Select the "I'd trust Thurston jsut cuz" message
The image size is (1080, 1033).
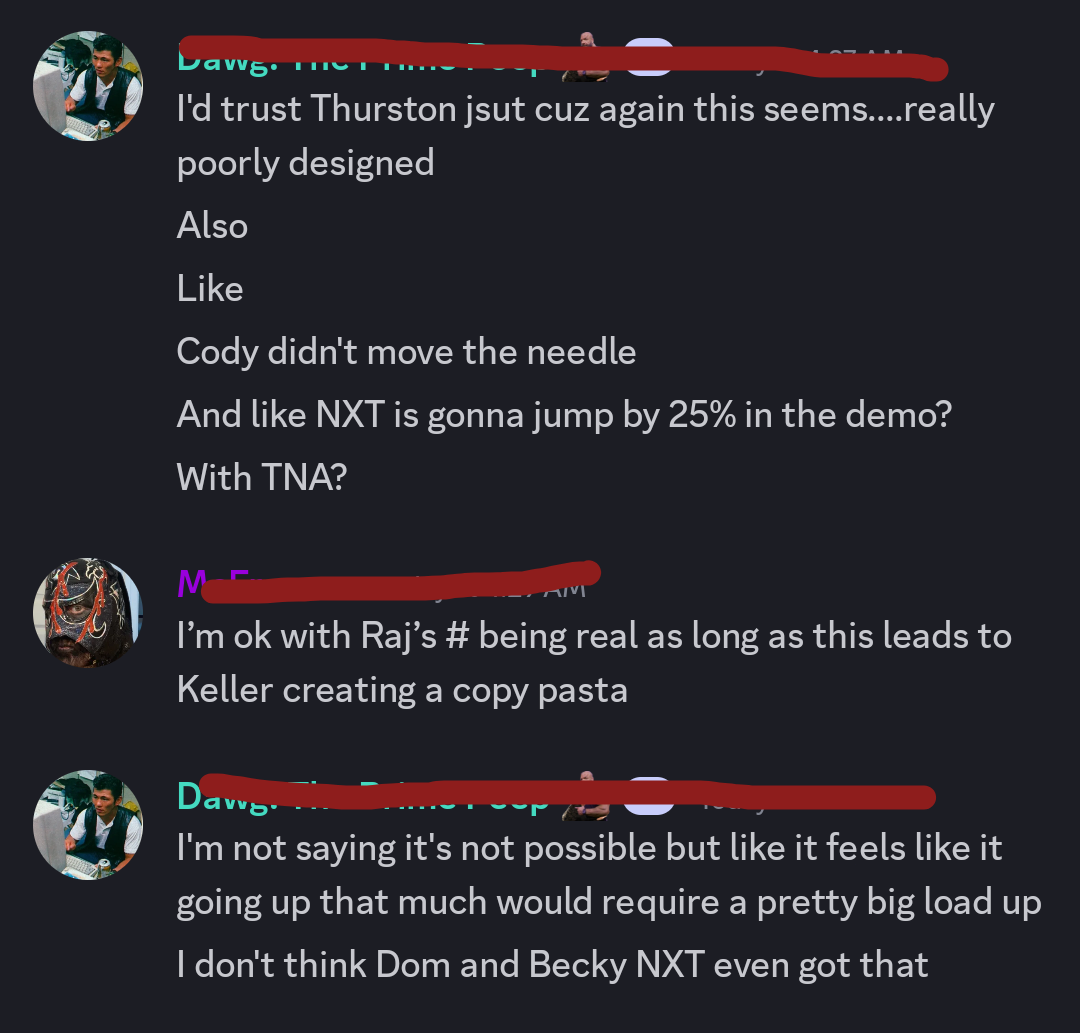[585, 136]
